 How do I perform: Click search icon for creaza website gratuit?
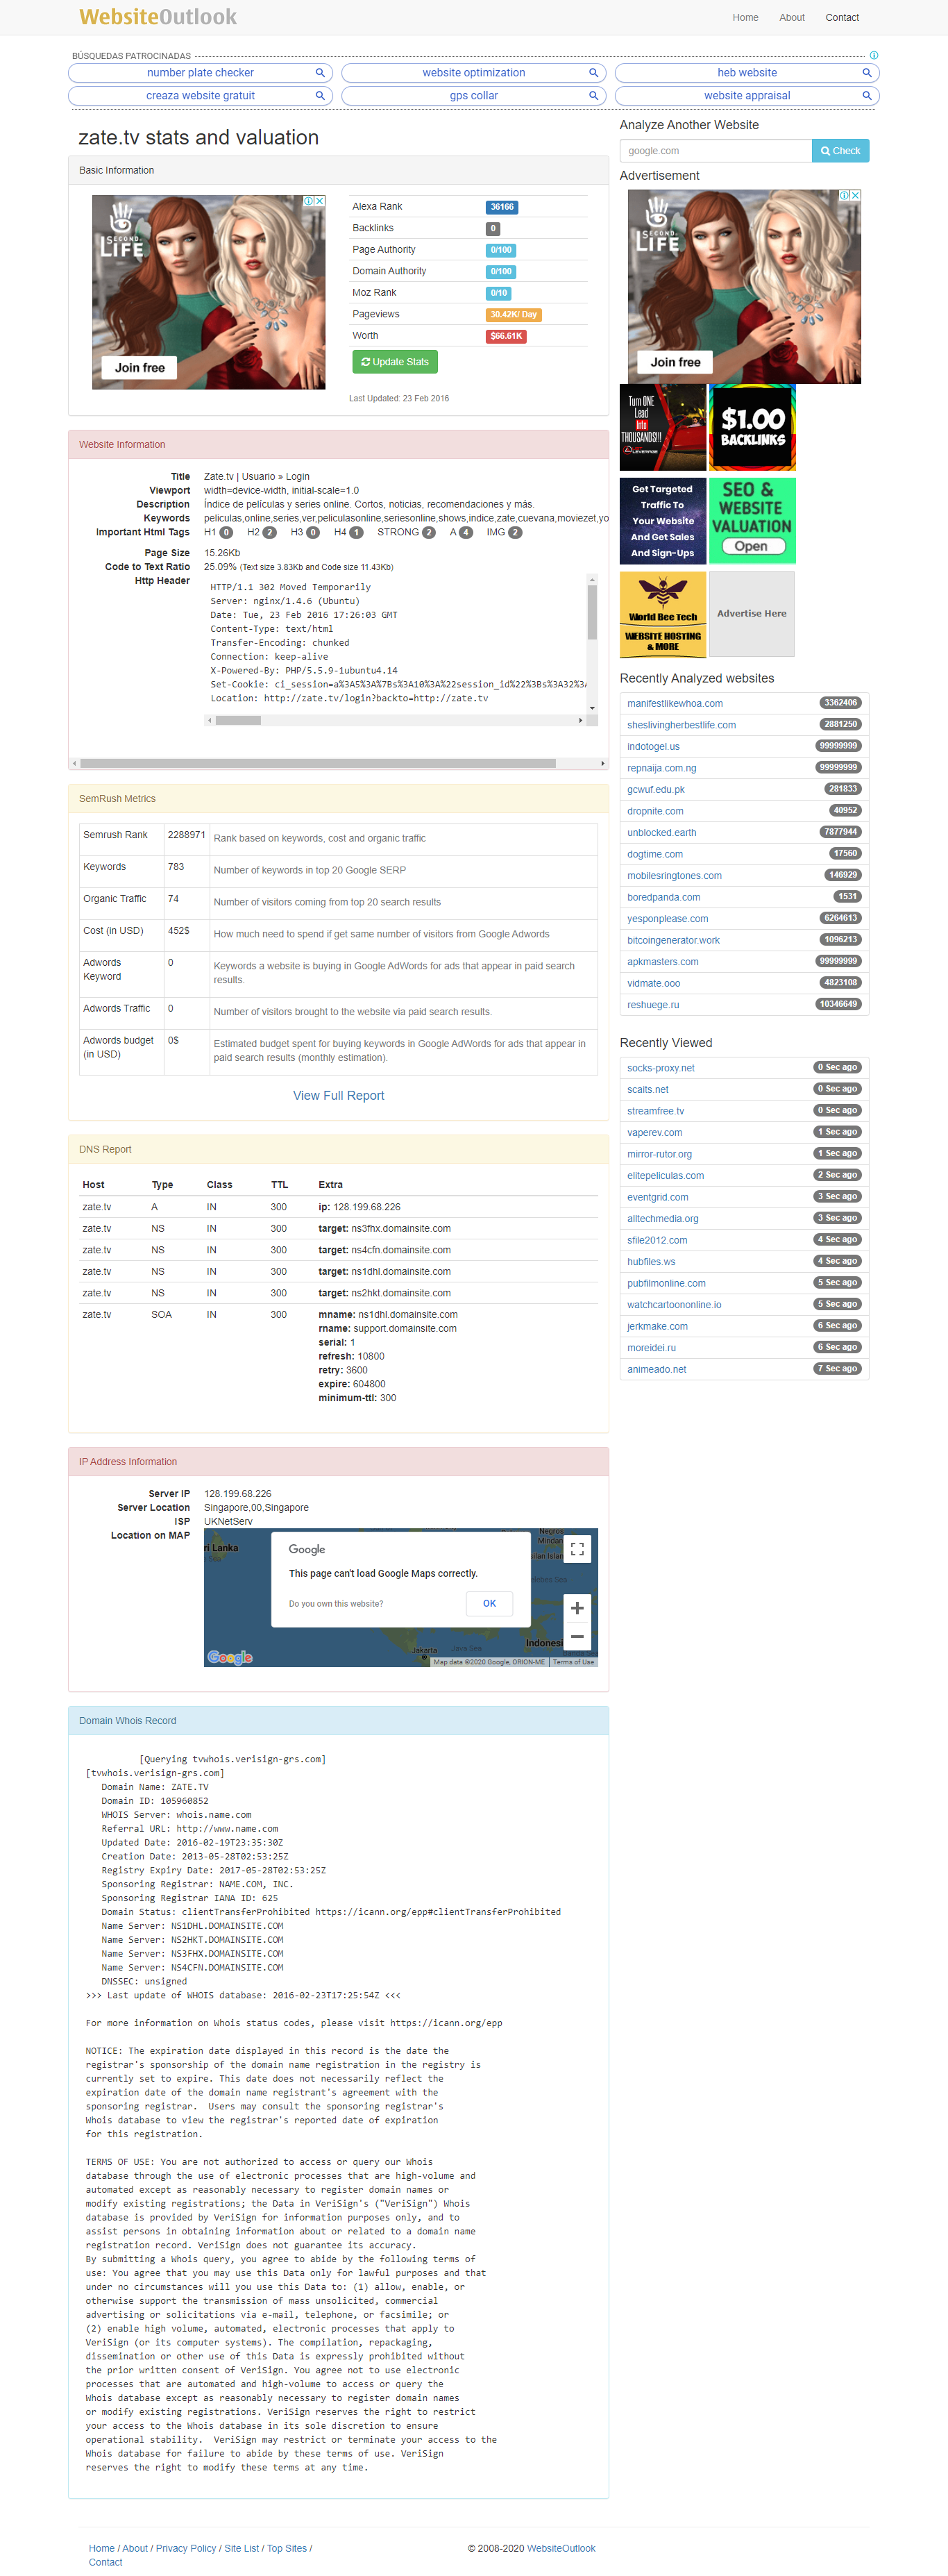tap(320, 96)
